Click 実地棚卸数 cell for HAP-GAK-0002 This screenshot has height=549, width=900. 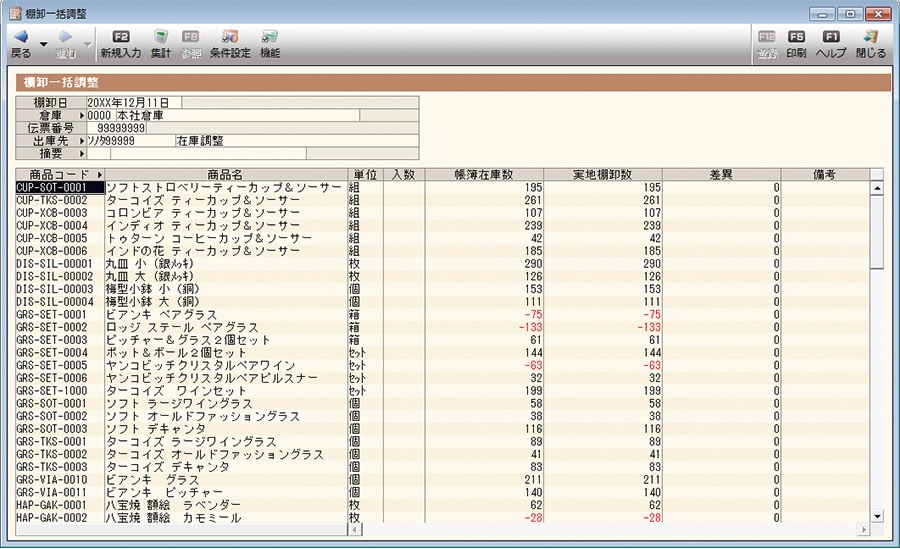(603, 517)
